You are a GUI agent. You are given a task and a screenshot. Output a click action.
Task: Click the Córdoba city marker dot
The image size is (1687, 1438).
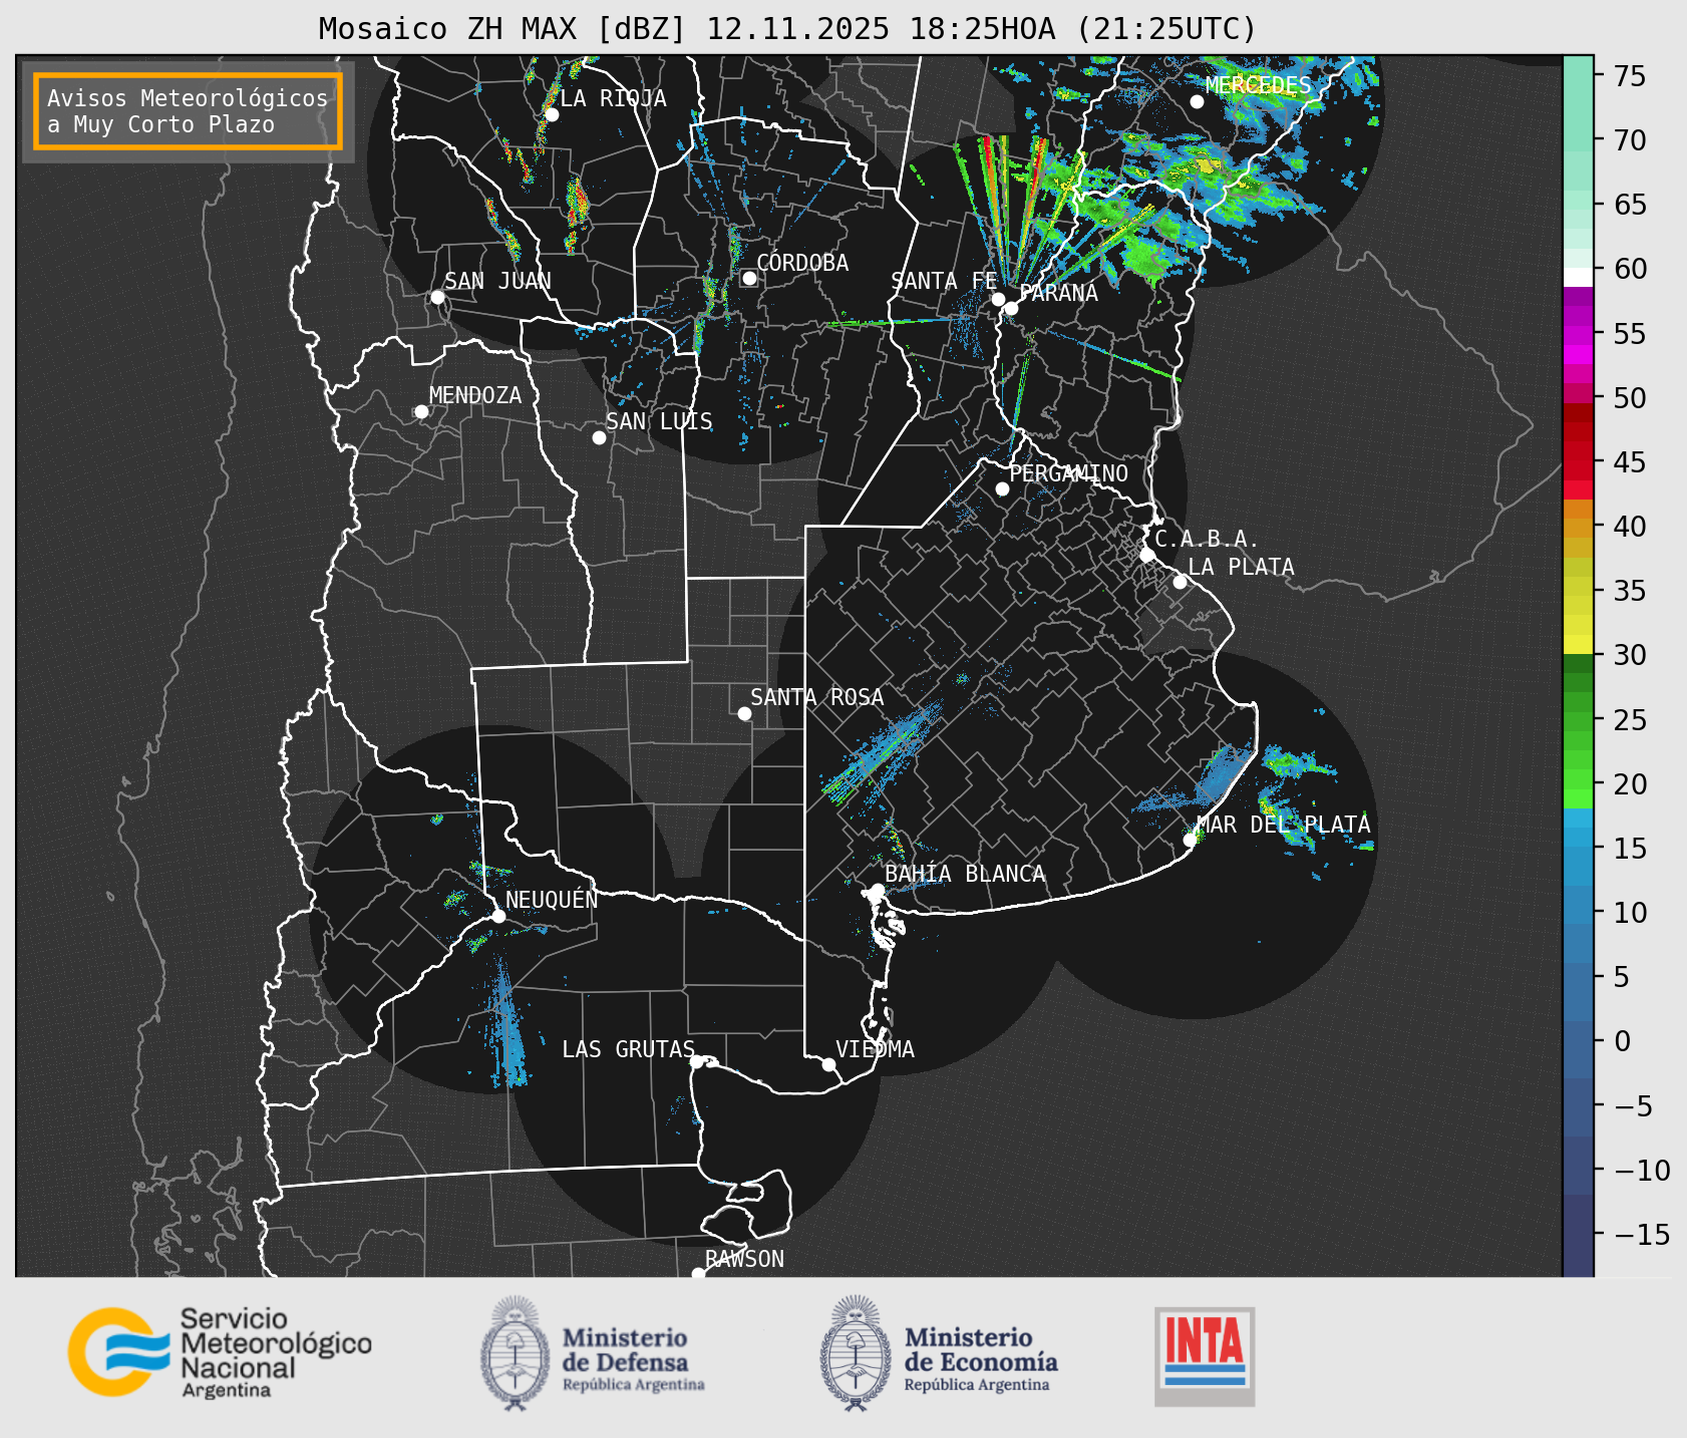click(749, 278)
